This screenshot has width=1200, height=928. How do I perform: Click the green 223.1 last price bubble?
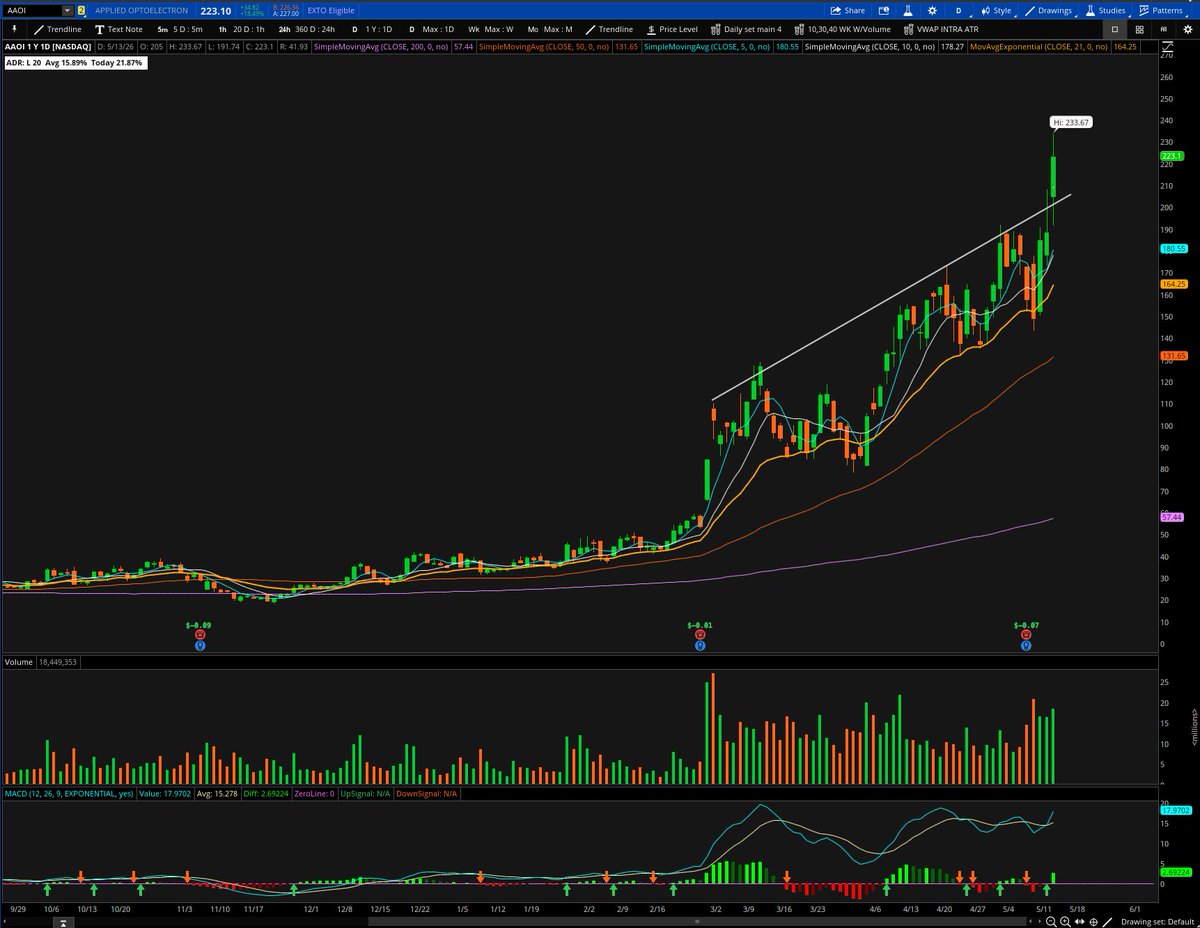click(x=1172, y=157)
